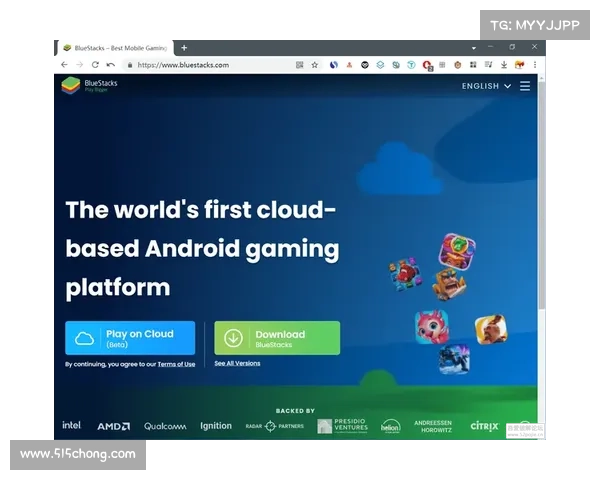Viewport: 600px width, 480px height.
Task: Click the purple-framed game icon at top
Action: [457, 251]
